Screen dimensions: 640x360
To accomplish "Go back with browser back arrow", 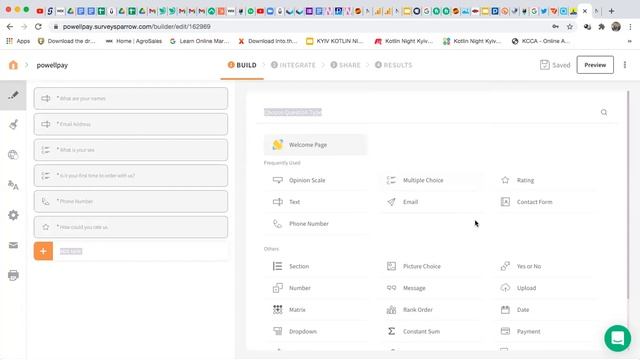I will pyautogui.click(x=10, y=27).
